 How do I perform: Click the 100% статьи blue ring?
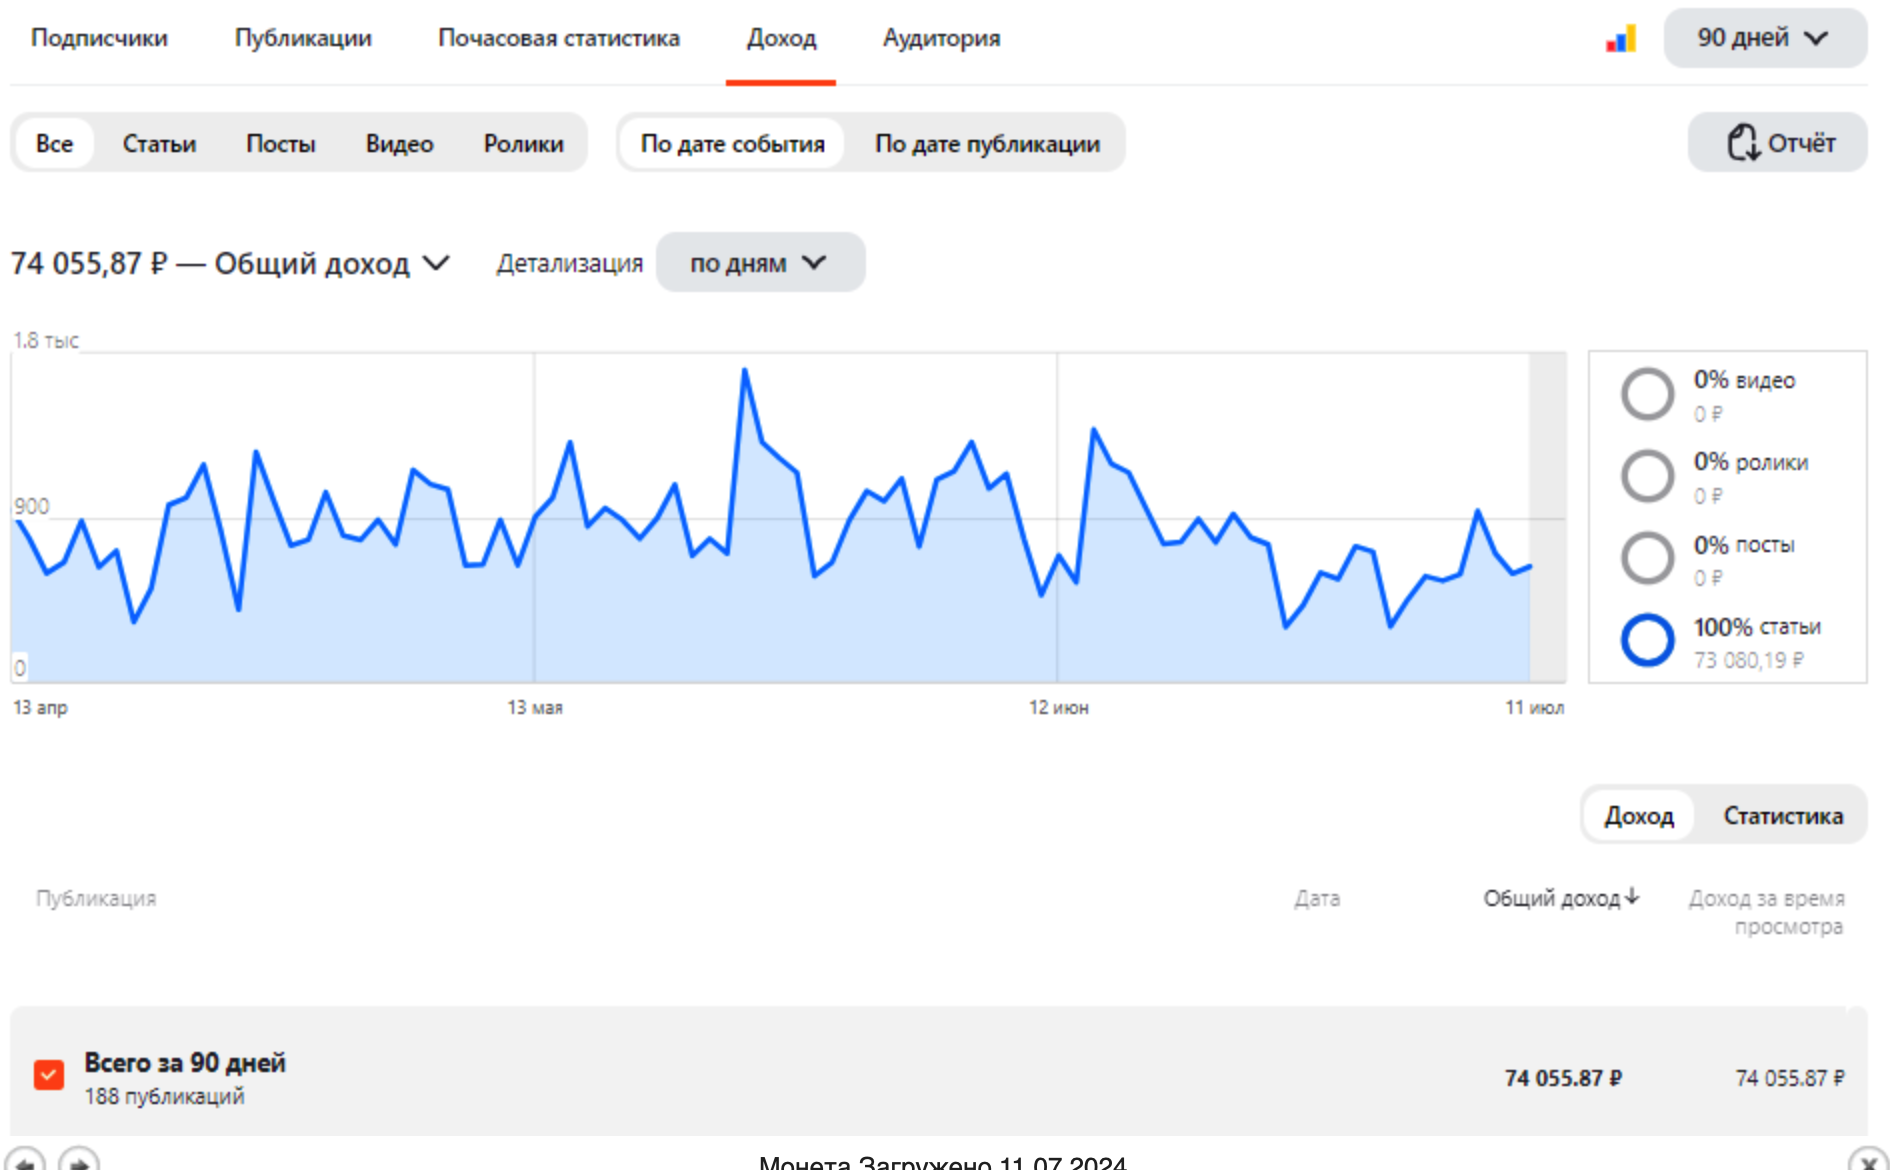pyautogui.click(x=1647, y=640)
